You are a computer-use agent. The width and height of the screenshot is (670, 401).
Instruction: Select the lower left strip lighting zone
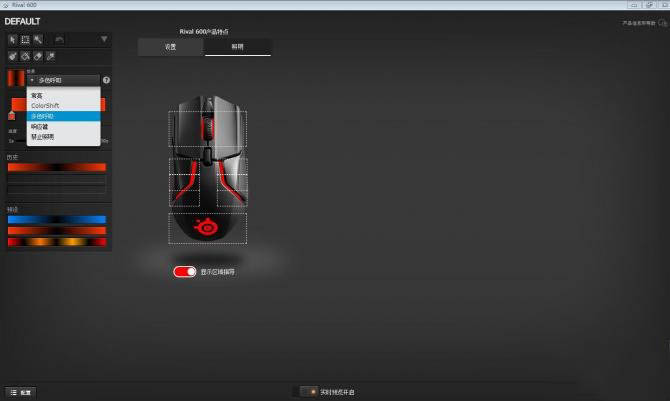pyautogui.click(x=184, y=198)
